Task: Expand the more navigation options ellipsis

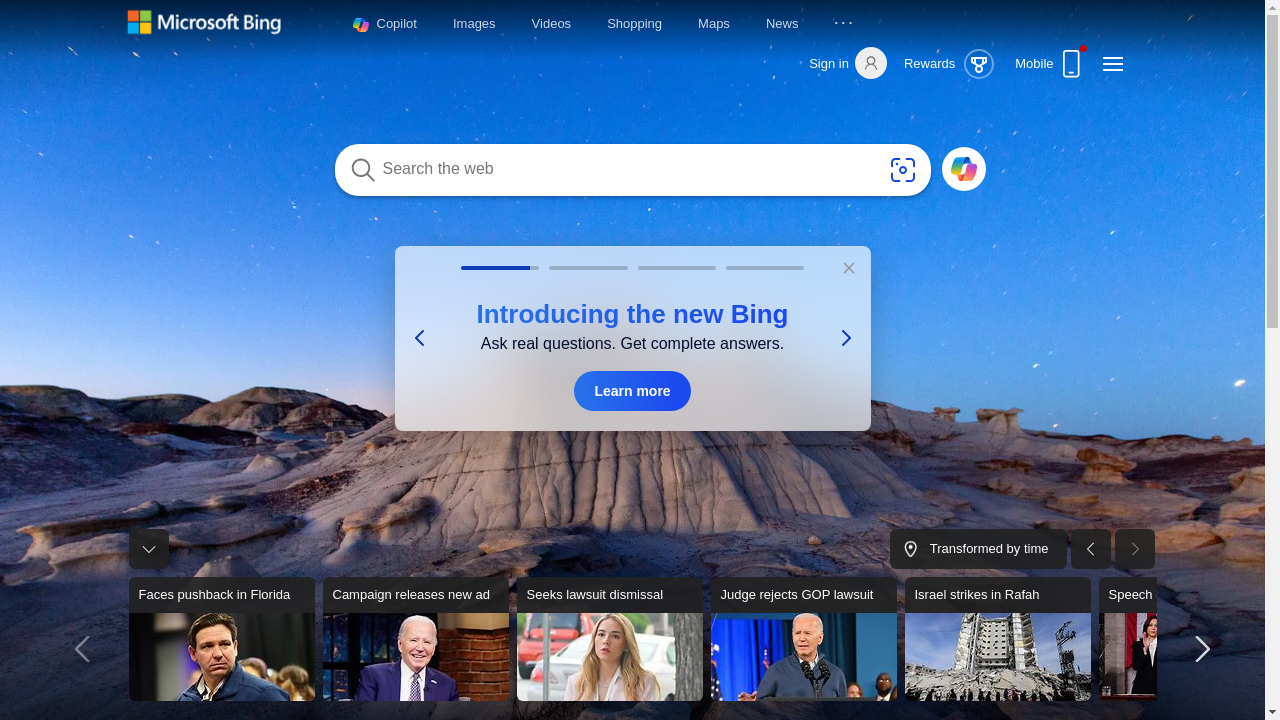Action: 843,23
